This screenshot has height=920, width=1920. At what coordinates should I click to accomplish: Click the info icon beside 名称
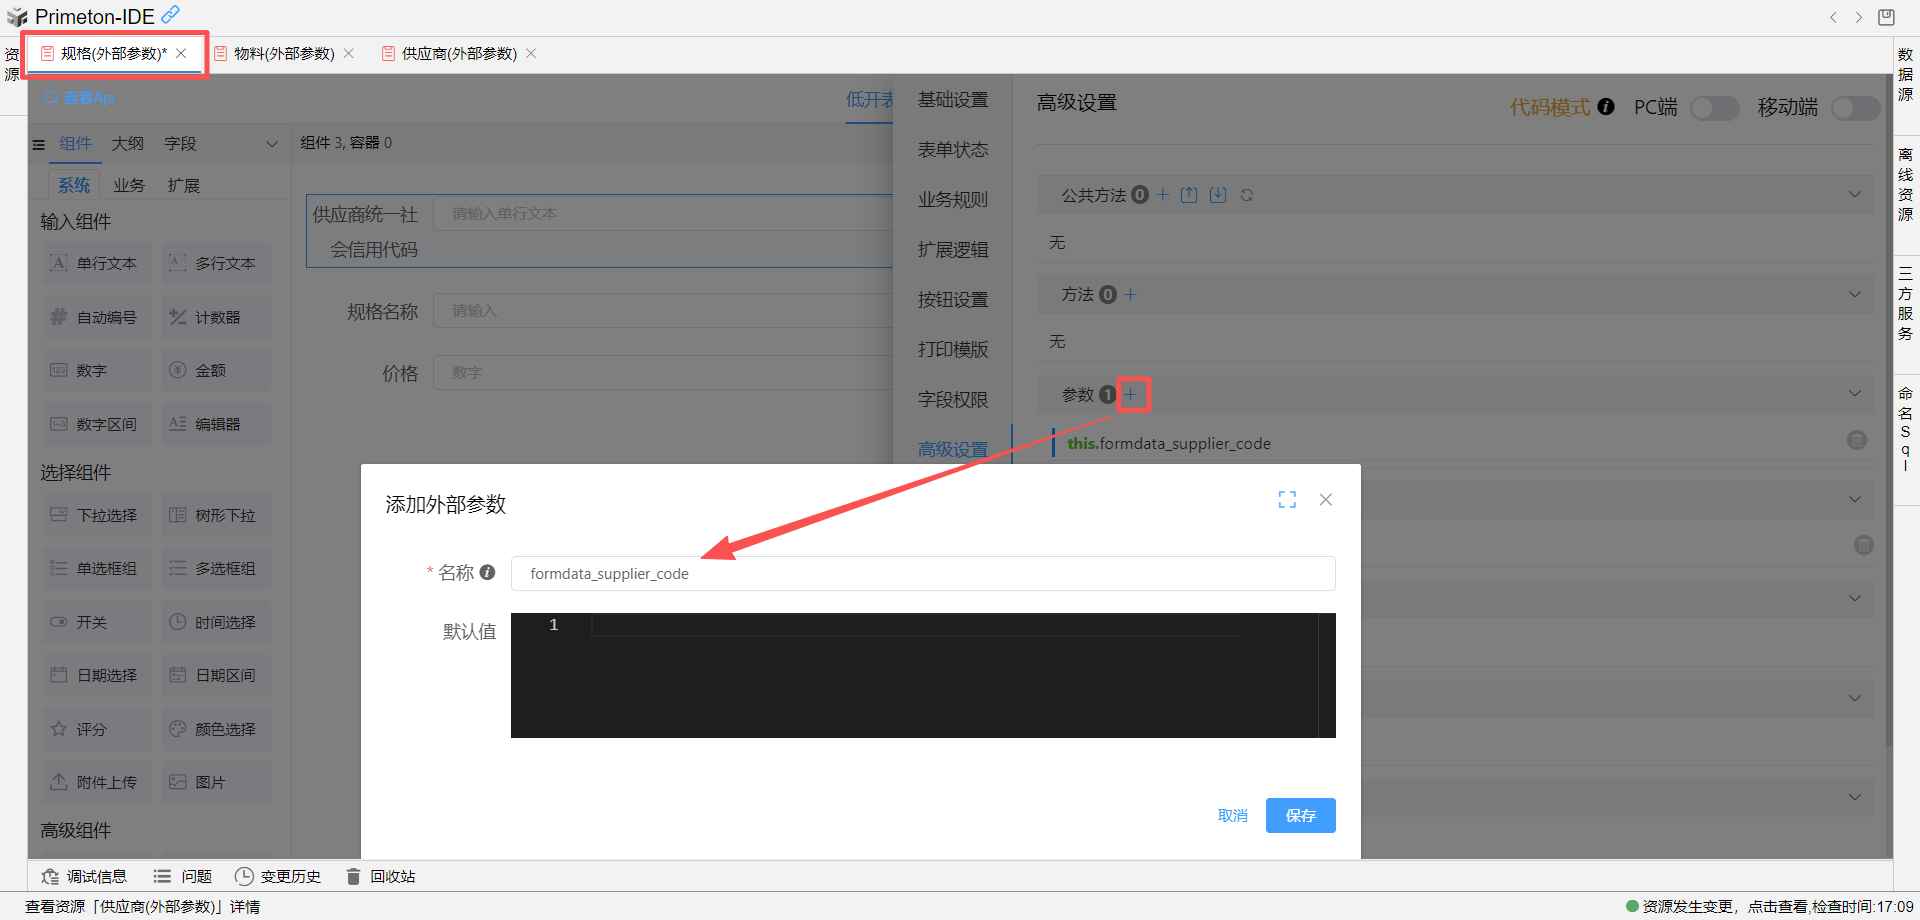(x=487, y=572)
